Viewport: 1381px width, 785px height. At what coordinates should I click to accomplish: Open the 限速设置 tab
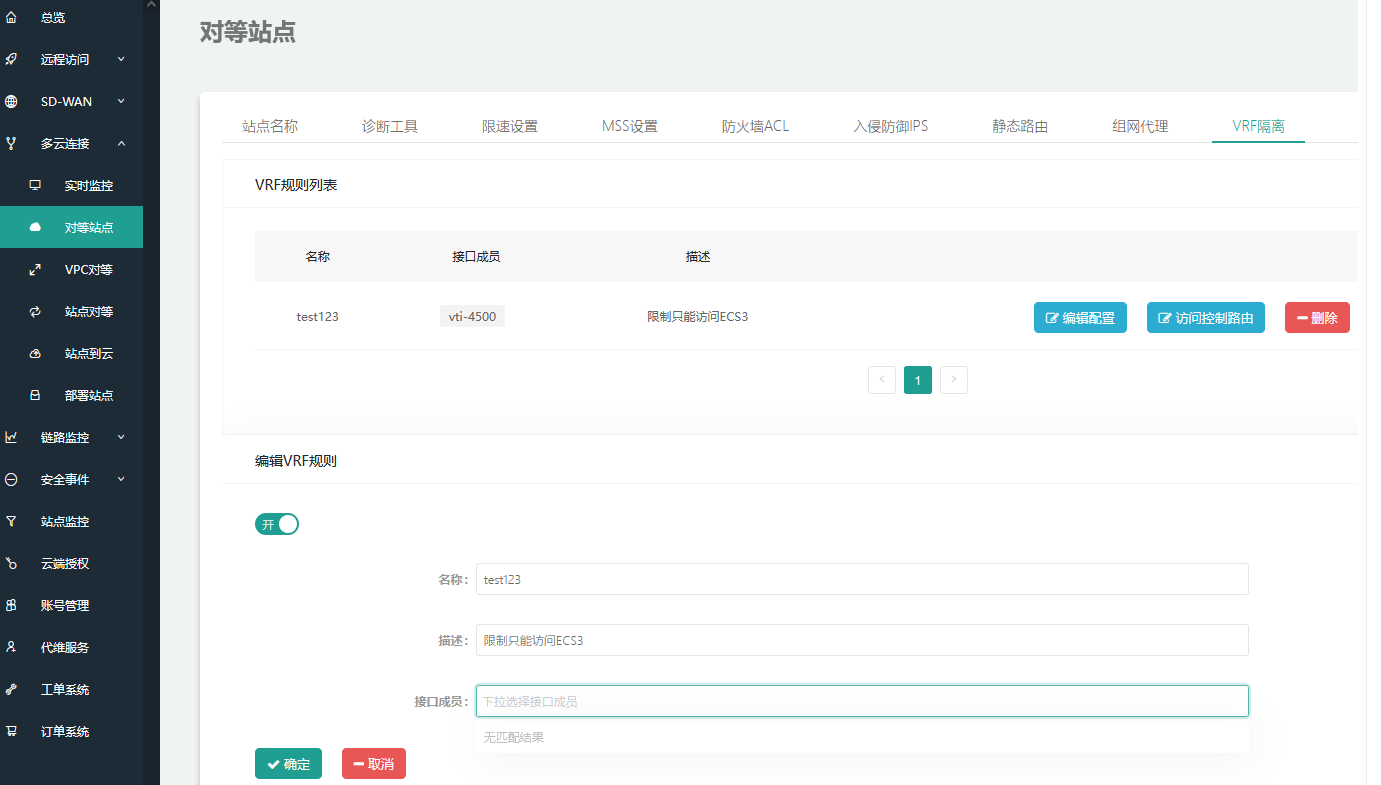point(510,126)
